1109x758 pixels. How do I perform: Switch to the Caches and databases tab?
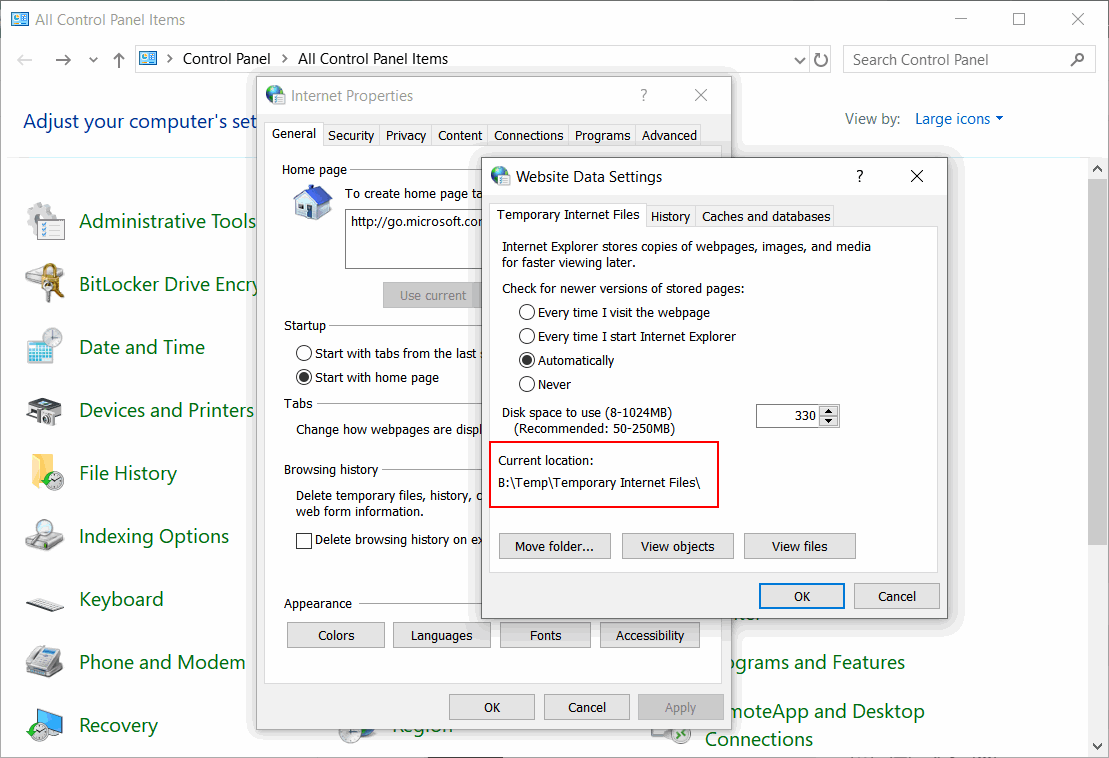coord(766,216)
